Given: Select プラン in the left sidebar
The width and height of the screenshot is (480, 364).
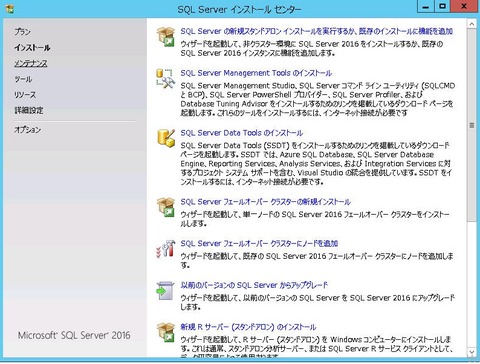Looking at the screenshot, I should 22,32.
